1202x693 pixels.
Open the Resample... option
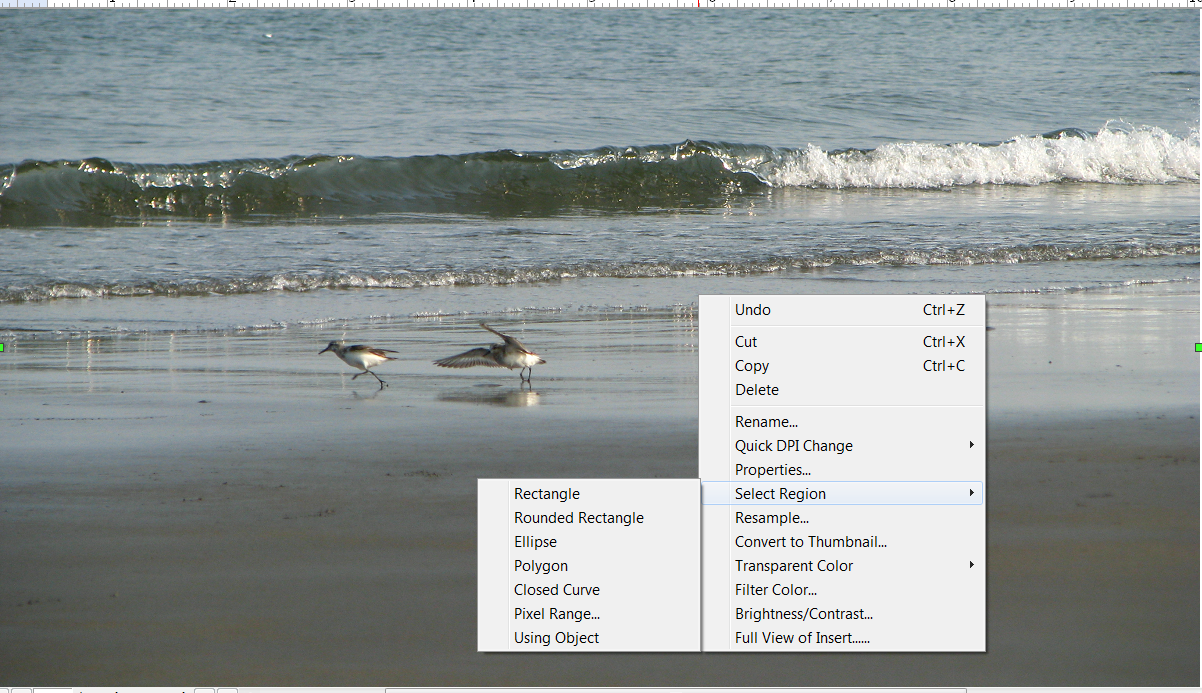842,518
